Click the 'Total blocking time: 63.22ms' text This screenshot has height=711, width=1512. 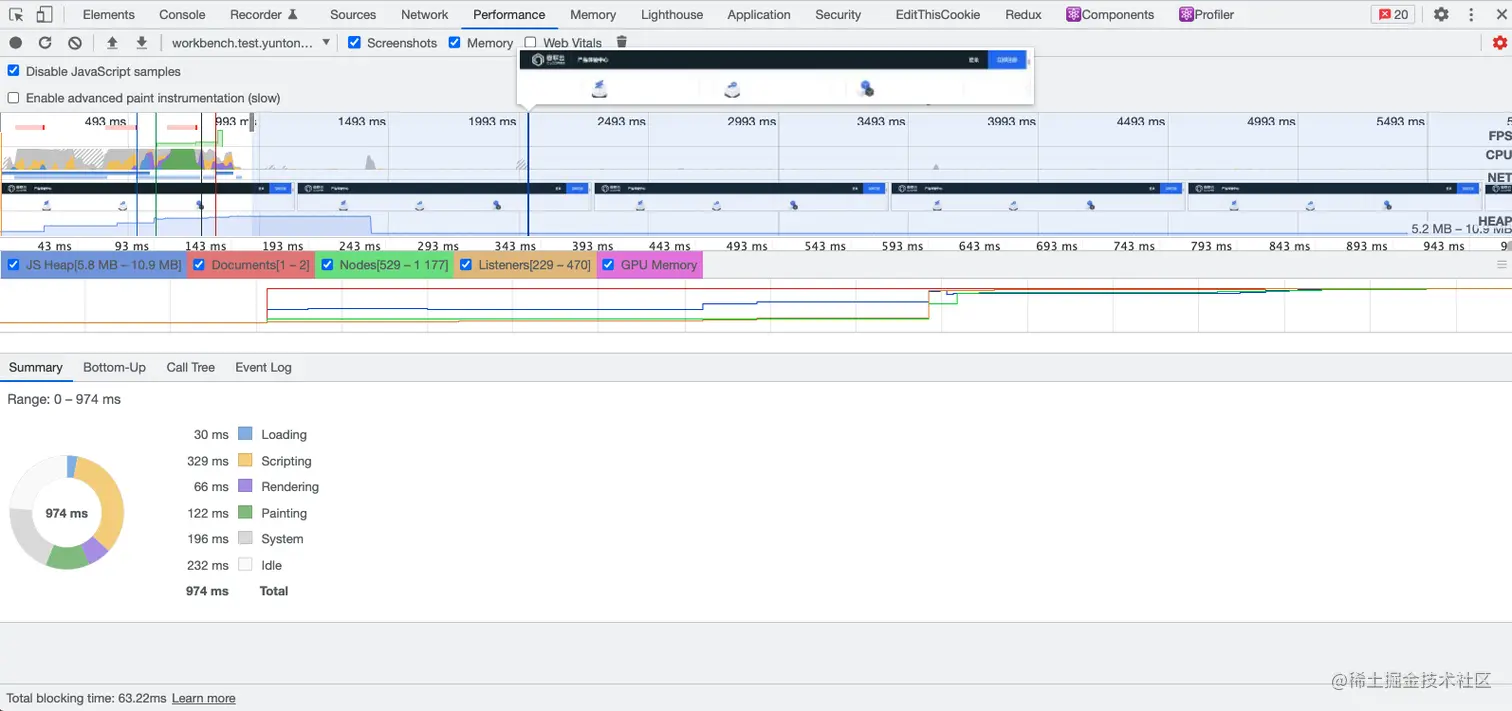87,698
